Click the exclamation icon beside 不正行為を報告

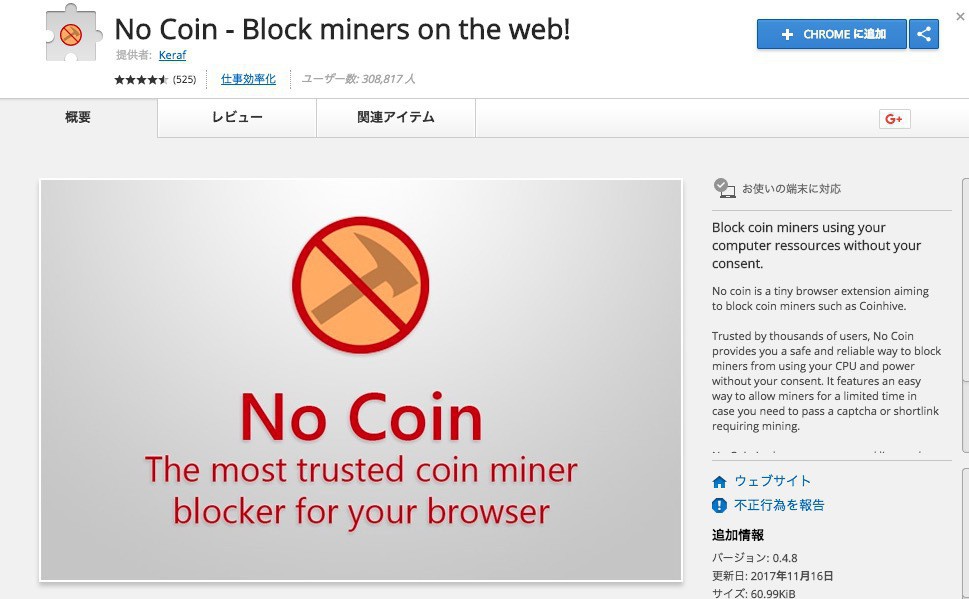coord(719,505)
